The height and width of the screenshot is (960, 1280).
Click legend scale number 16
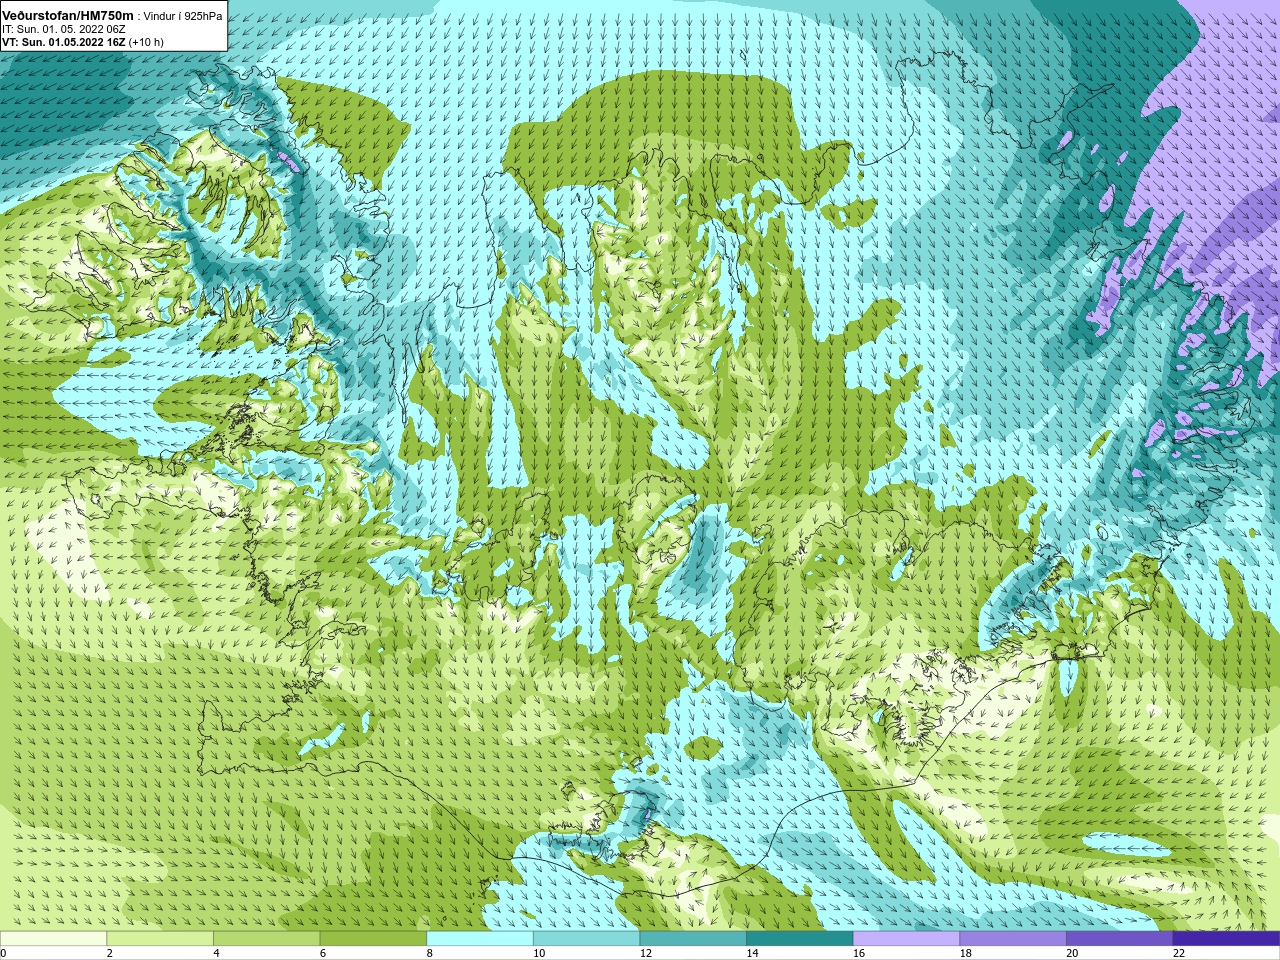pyautogui.click(x=859, y=953)
